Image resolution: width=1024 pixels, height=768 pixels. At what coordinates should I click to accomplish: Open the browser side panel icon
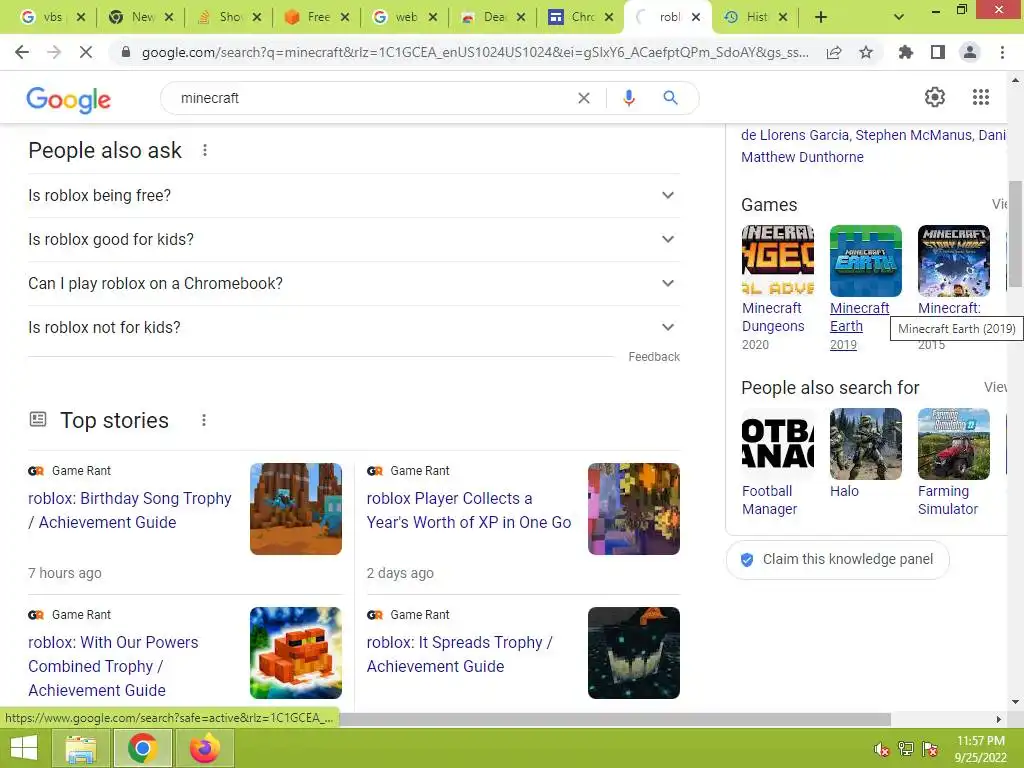[x=938, y=52]
